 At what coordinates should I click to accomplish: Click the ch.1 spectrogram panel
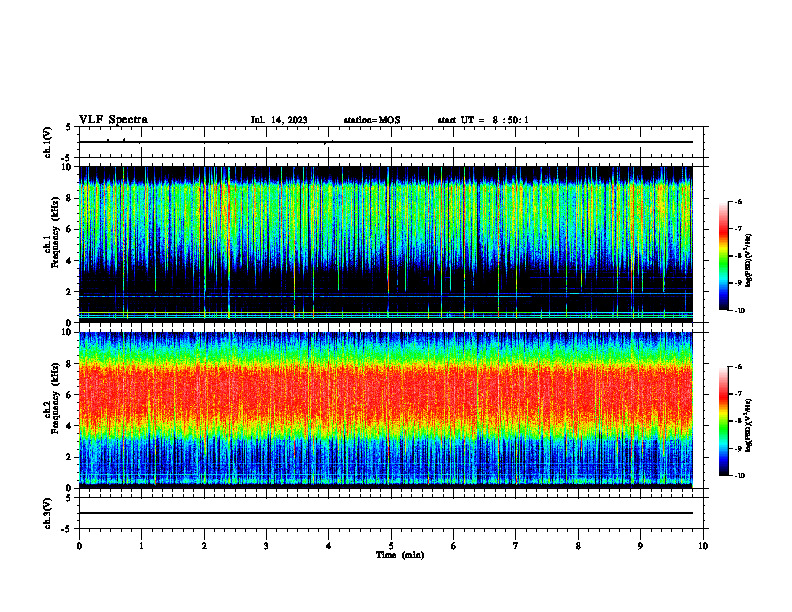coord(386,244)
